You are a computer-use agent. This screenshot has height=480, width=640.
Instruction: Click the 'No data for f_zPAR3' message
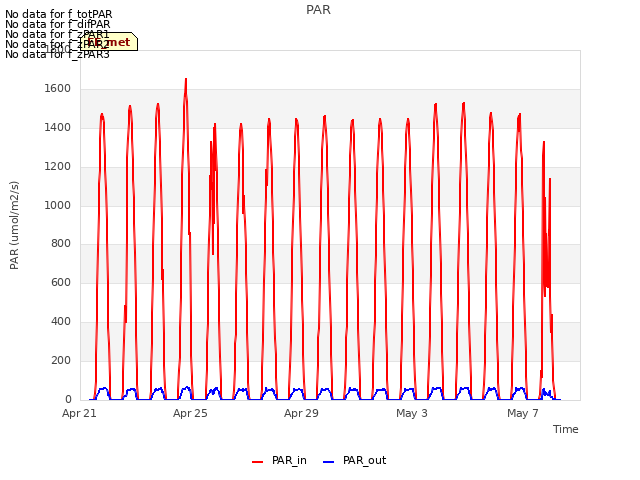[x=58, y=54]
